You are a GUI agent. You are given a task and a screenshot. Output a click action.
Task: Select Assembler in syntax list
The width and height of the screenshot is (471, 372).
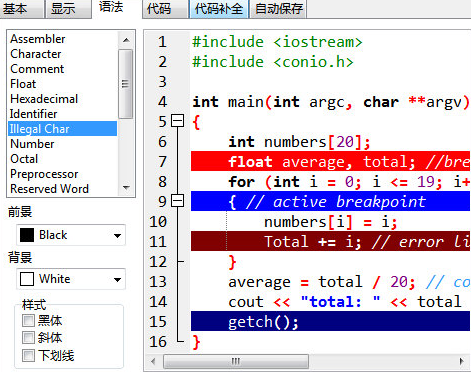tap(63, 39)
